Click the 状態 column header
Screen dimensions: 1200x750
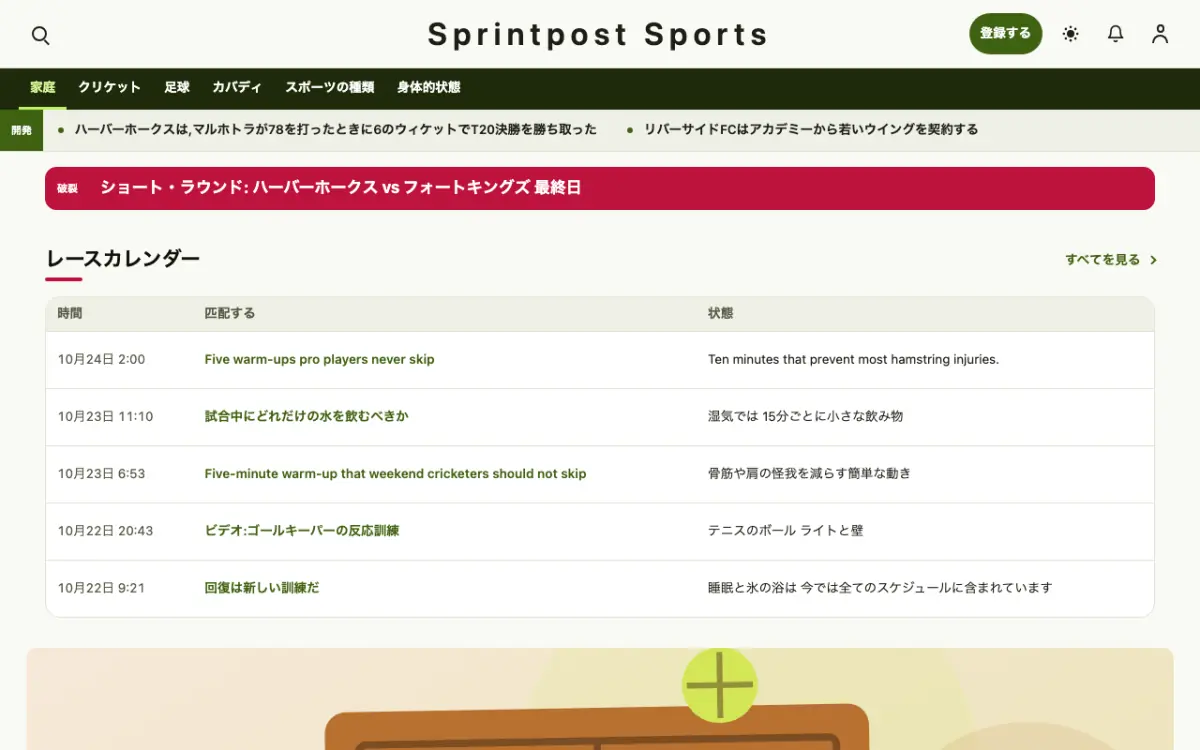721,314
